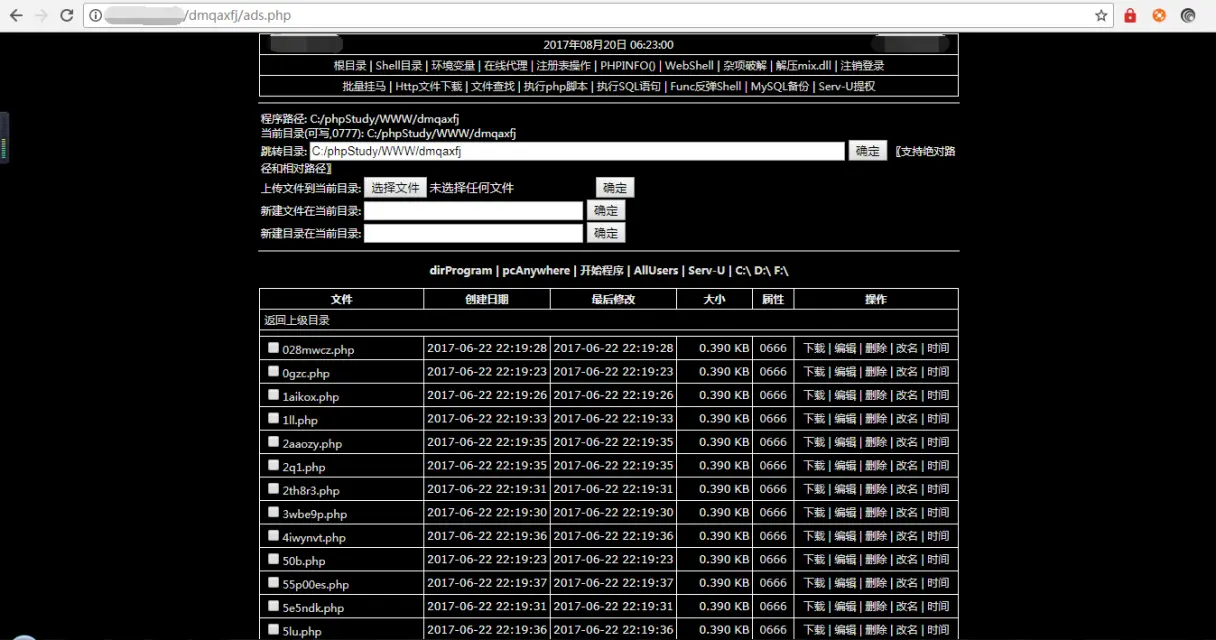This screenshot has width=1216, height=640.
Task: Open the AllUsers shortcut link
Action: click(656, 271)
